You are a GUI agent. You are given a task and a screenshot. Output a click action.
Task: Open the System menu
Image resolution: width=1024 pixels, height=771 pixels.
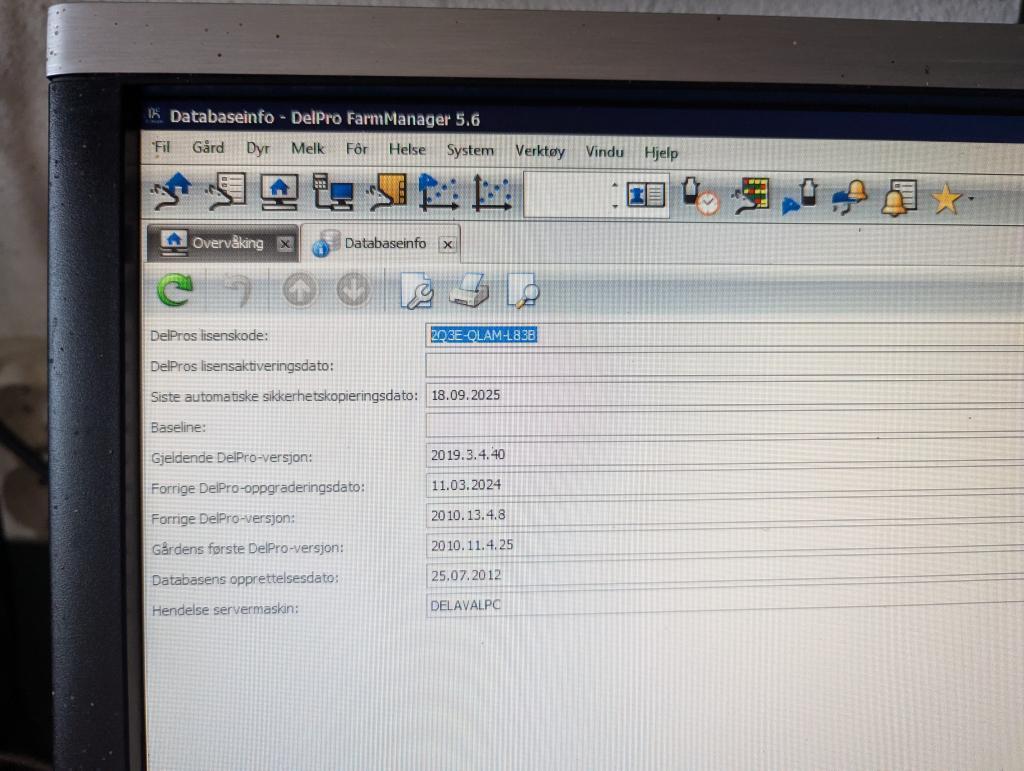(470, 150)
